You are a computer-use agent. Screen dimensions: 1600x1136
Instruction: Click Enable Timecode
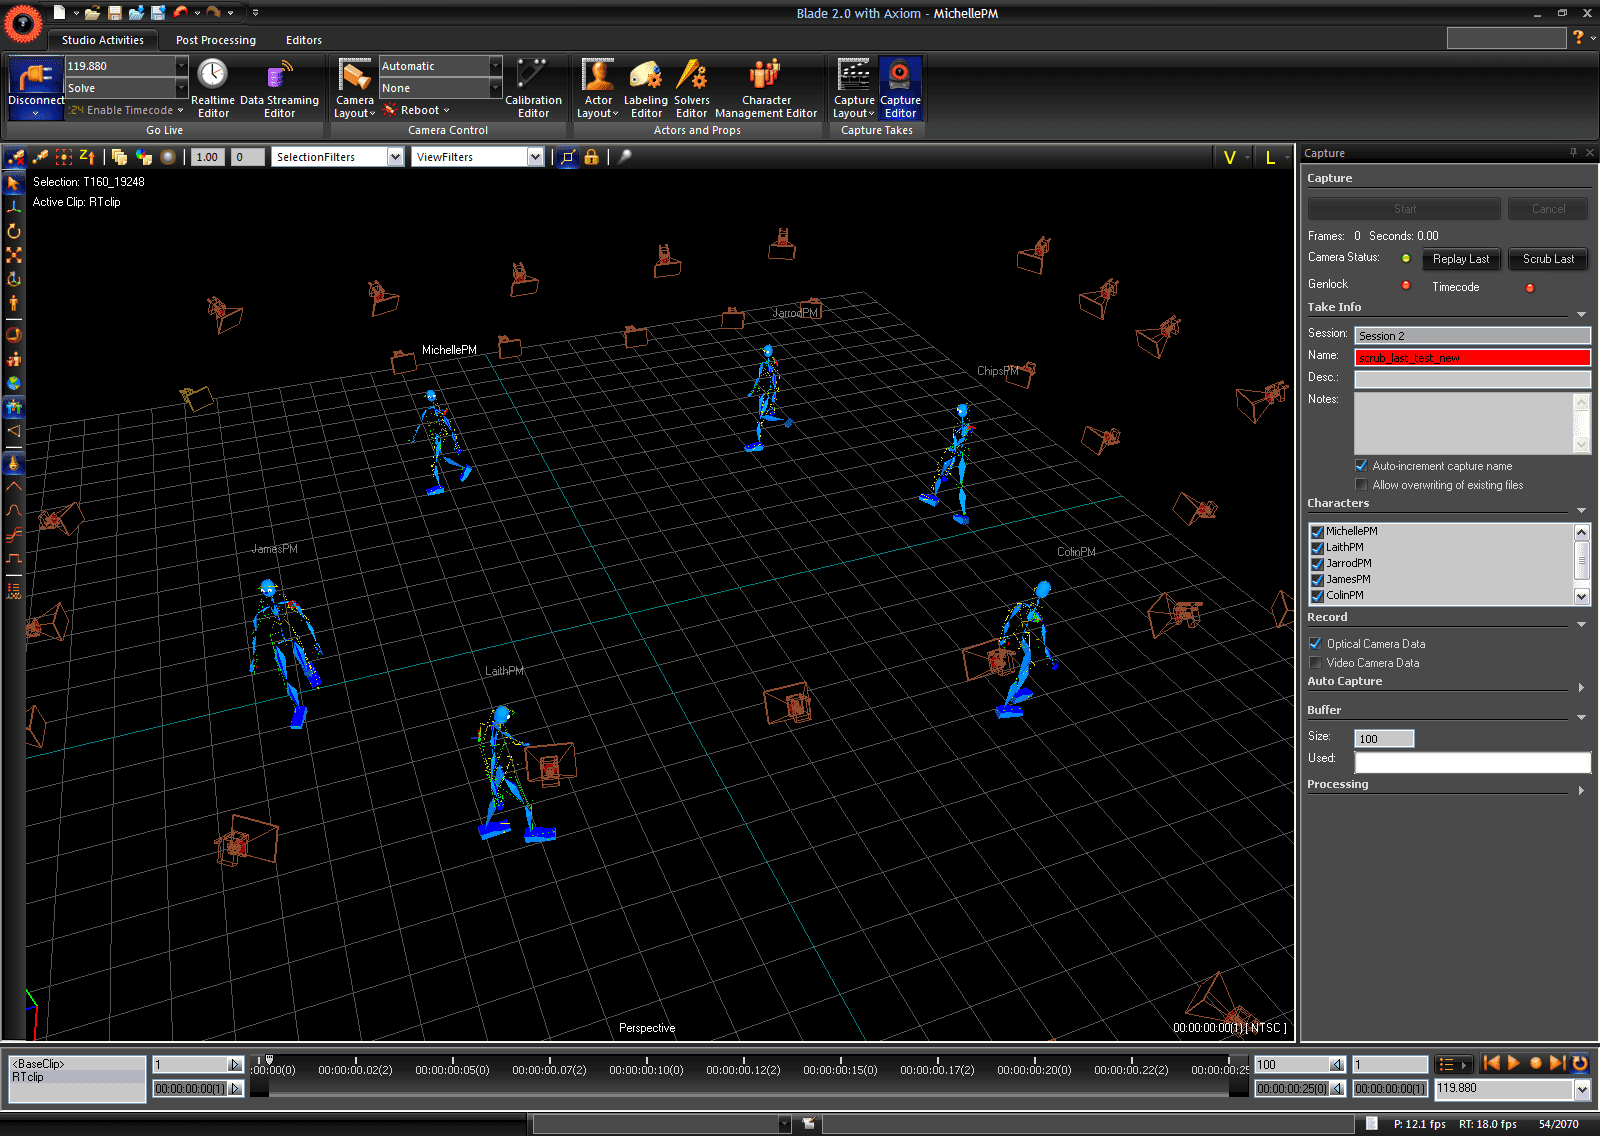click(127, 110)
